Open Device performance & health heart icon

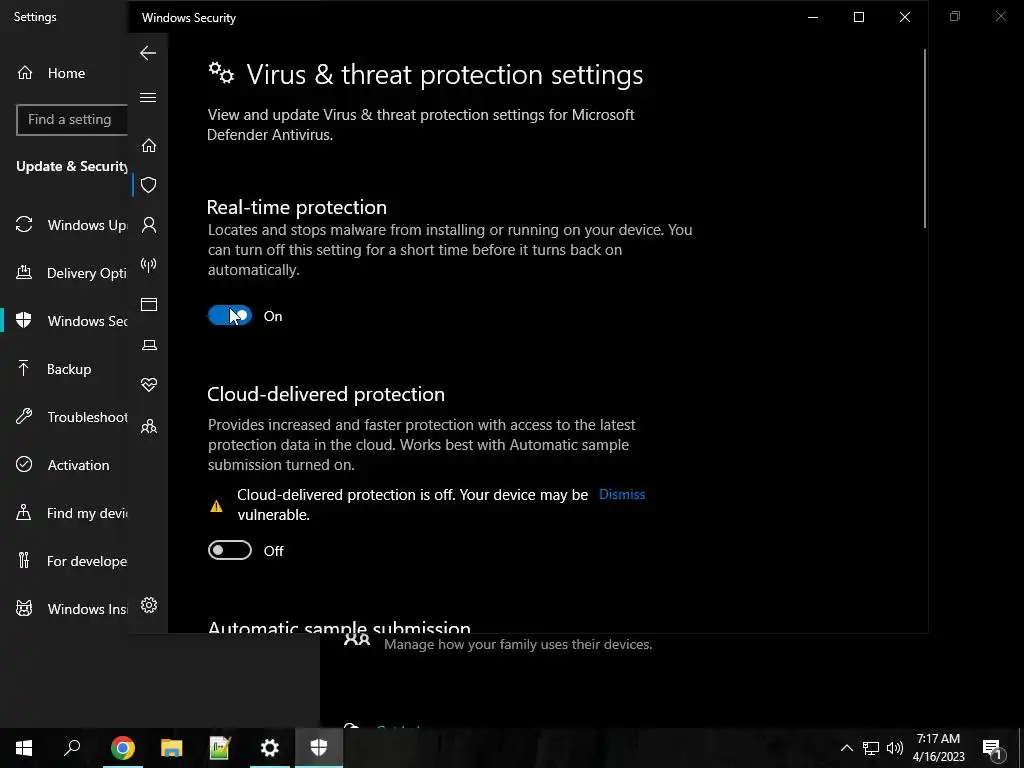(x=149, y=385)
